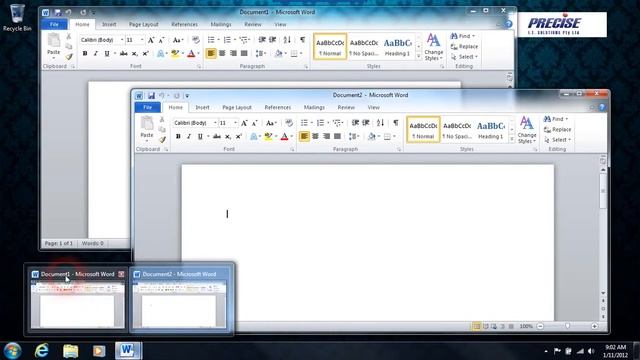Image resolution: width=640 pixels, height=360 pixels.
Task: Click Replace in Document1 window
Action: tap(464, 47)
